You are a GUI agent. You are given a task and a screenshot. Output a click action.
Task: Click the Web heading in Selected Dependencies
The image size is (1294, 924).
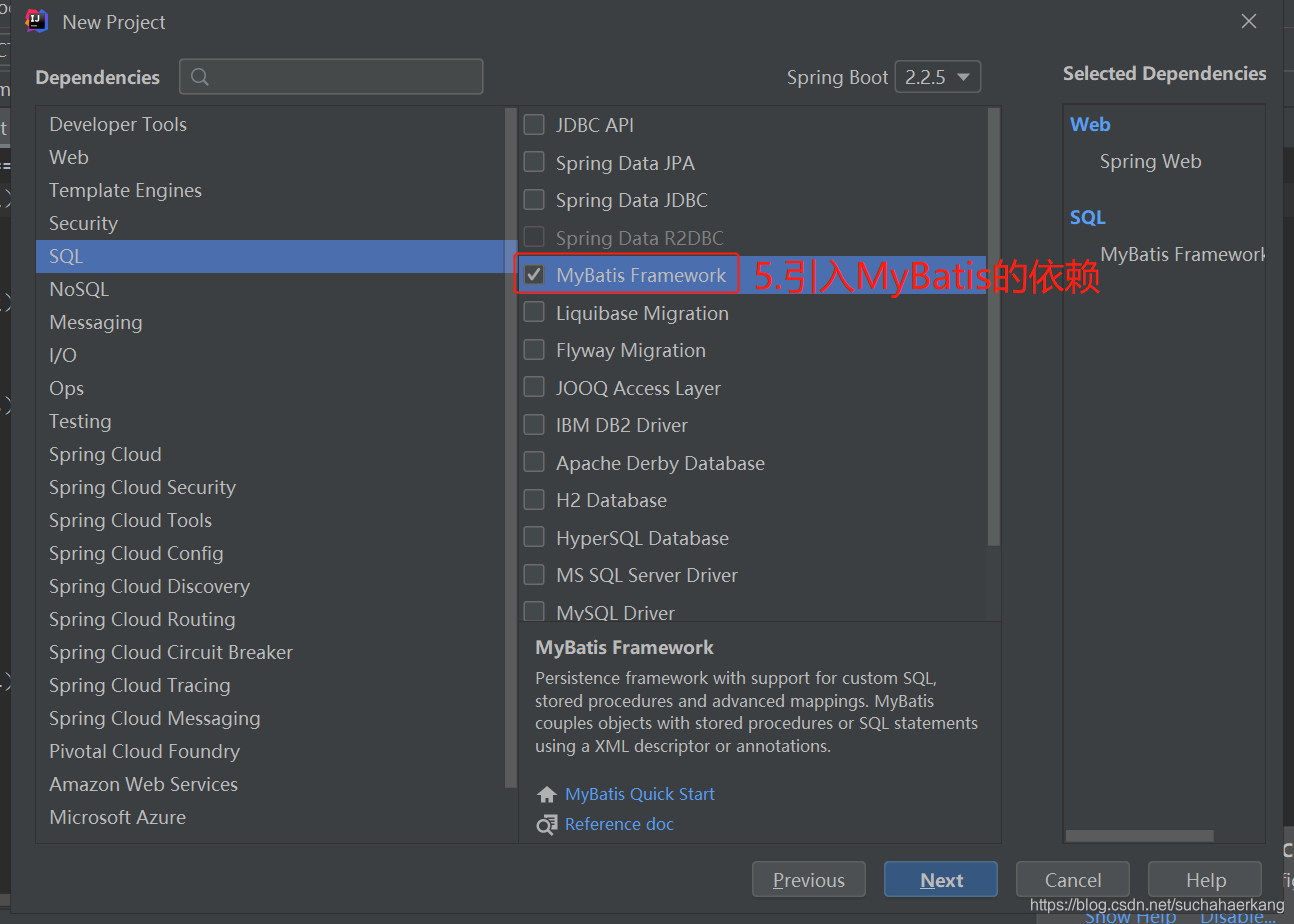click(x=1090, y=124)
